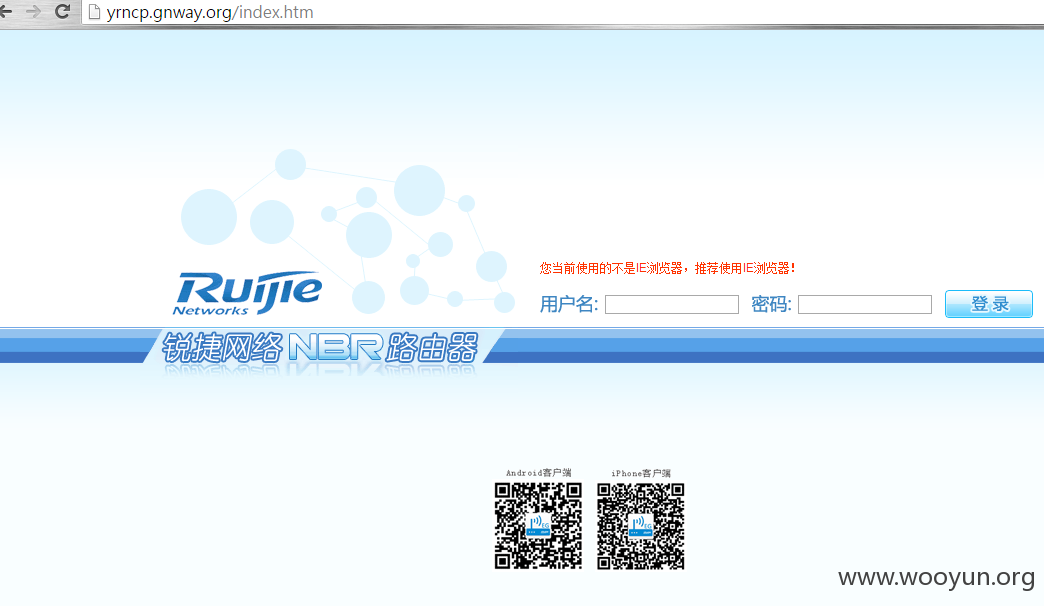1044x606 pixels.
Task: Click the 用户名 label
Action: click(x=569, y=304)
